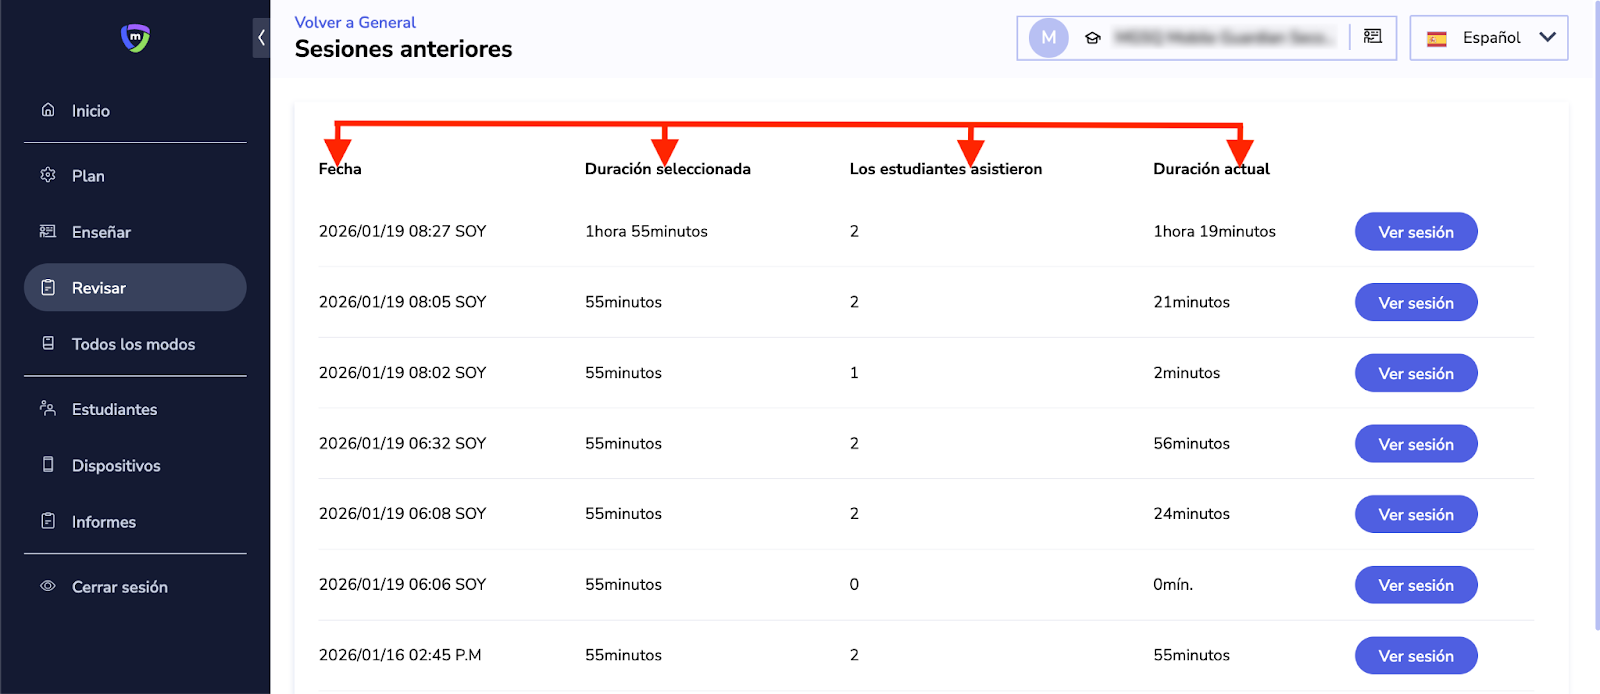Screen dimensions: 1600x694
Task: Go to Todos los modos
Action: (x=135, y=344)
